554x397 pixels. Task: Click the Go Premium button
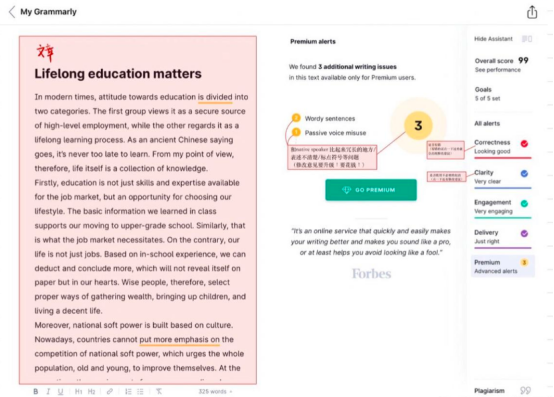371,190
